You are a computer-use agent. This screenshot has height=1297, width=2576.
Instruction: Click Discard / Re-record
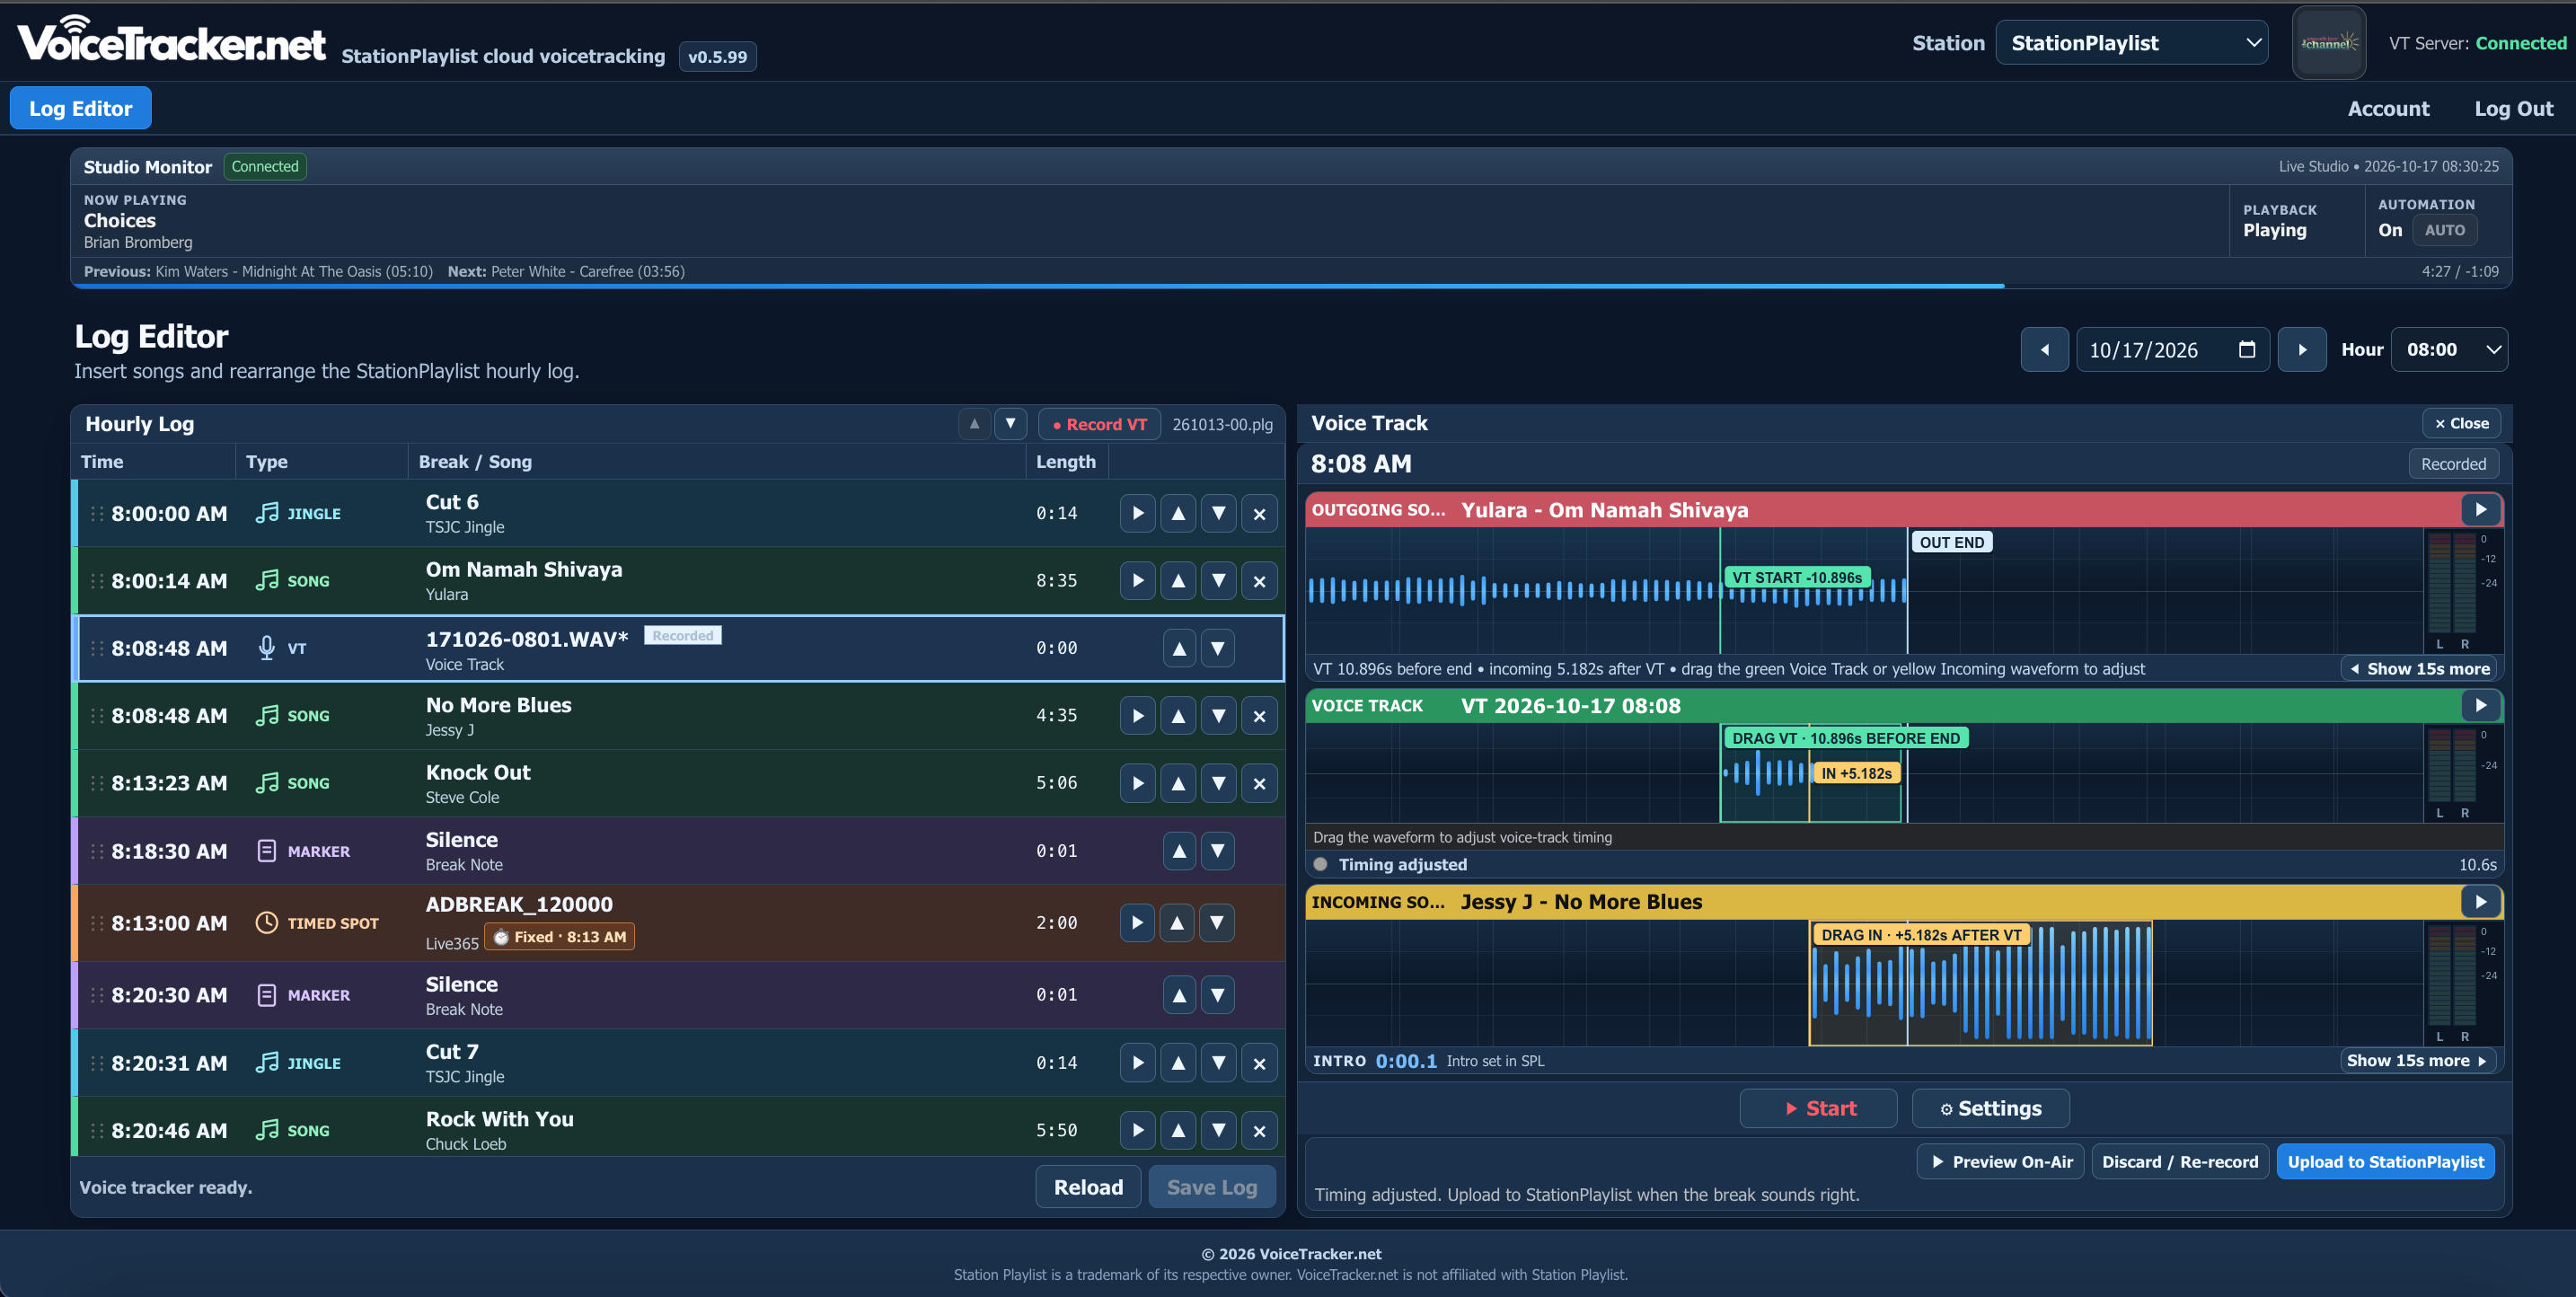coord(2179,1162)
